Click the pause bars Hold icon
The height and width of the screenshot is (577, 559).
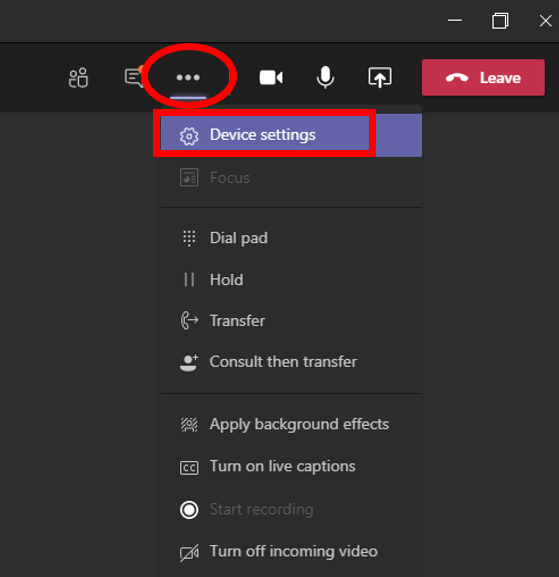189,280
